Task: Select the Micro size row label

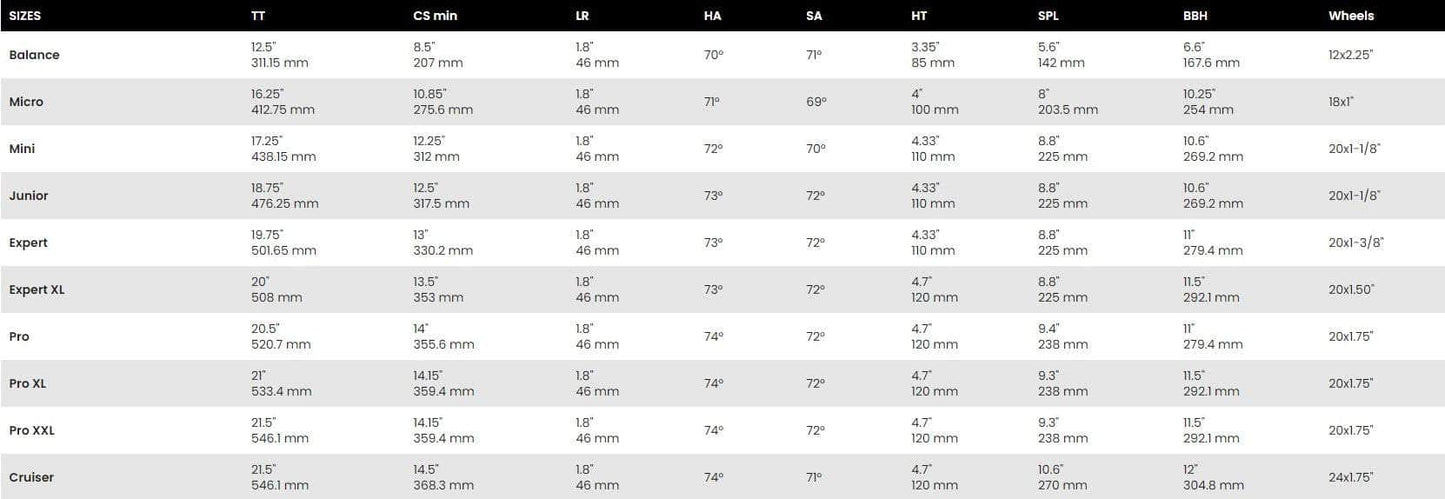Action: pos(26,102)
